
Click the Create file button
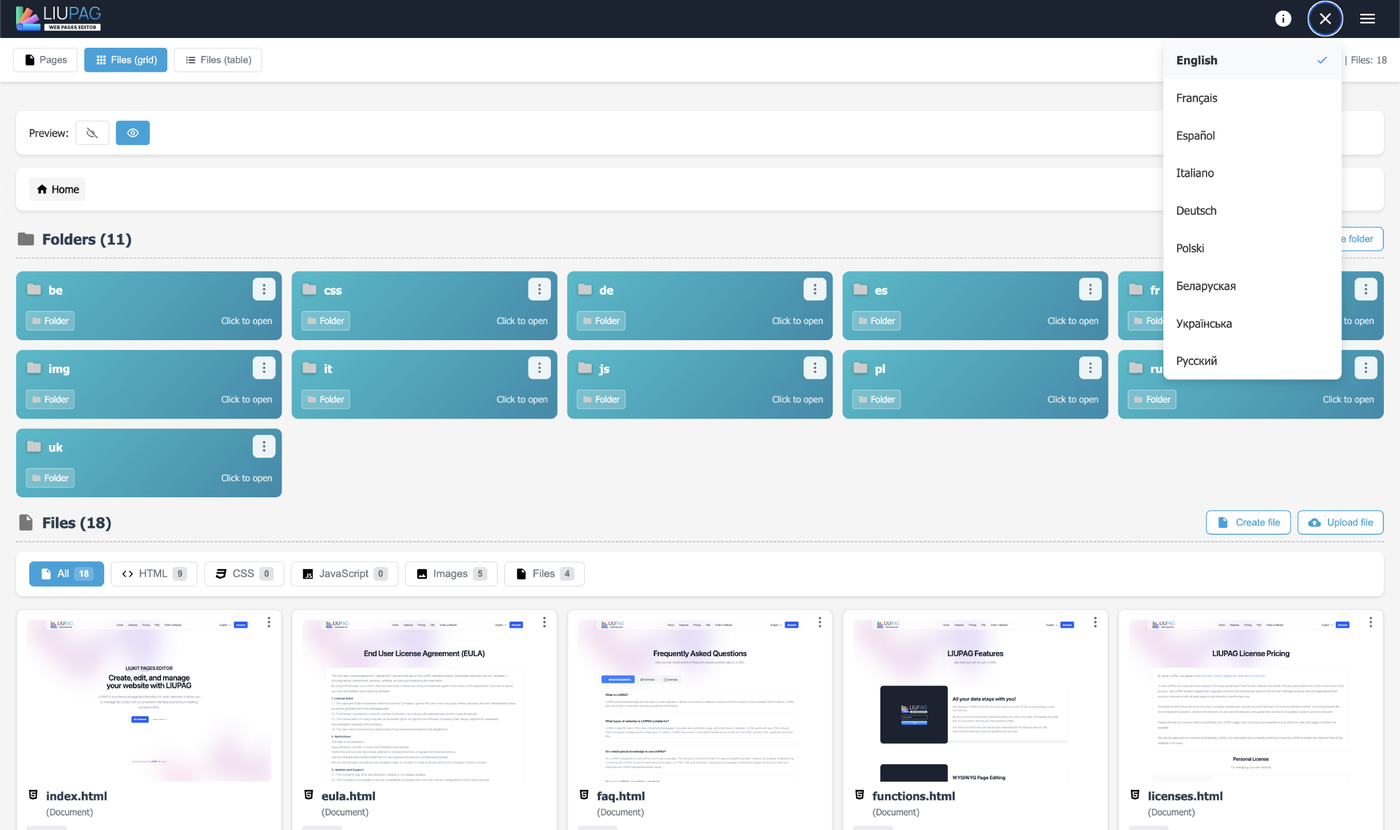point(1248,523)
